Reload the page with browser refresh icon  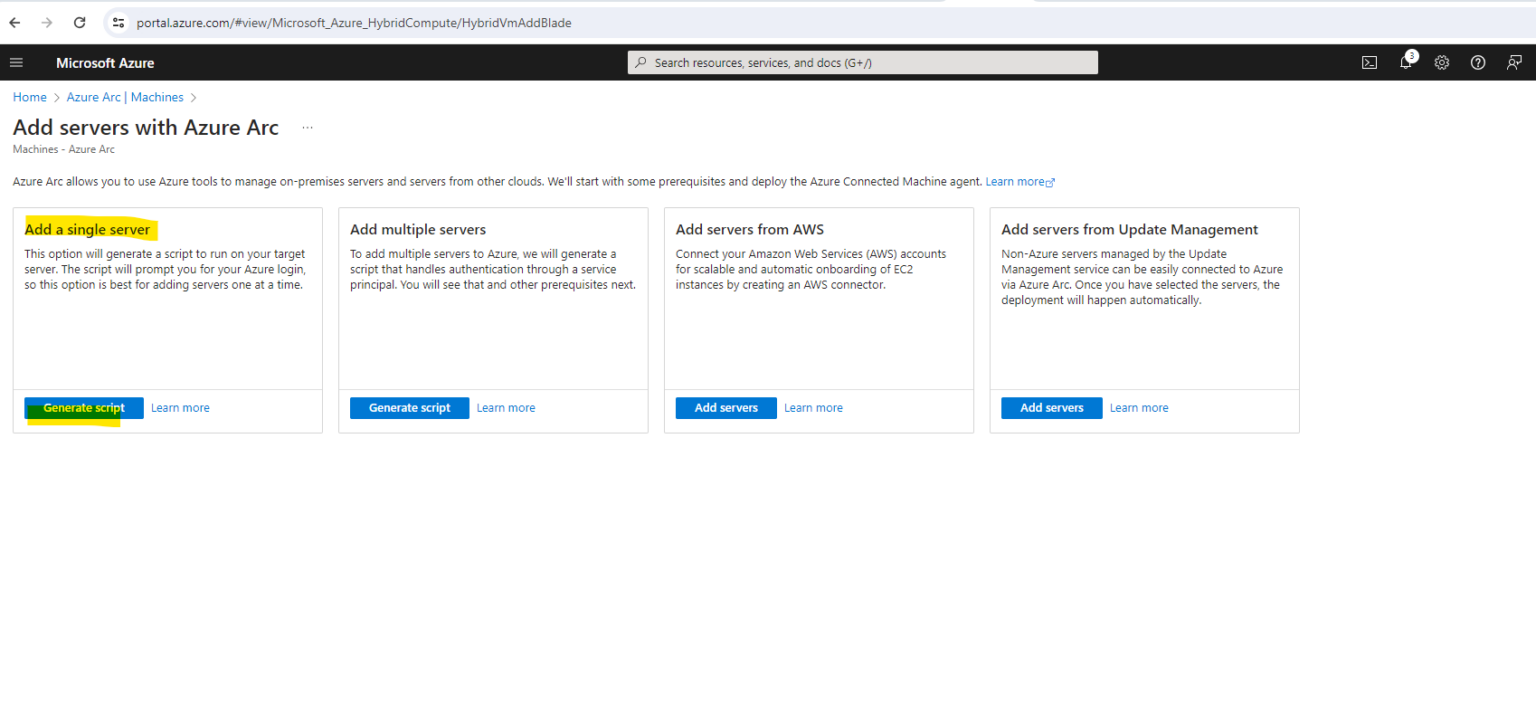(x=80, y=22)
